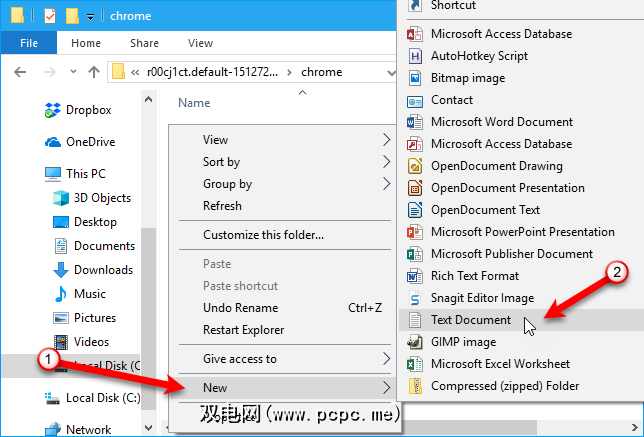Expand the Sort by submenu
644x437 pixels.
[x=385, y=162]
